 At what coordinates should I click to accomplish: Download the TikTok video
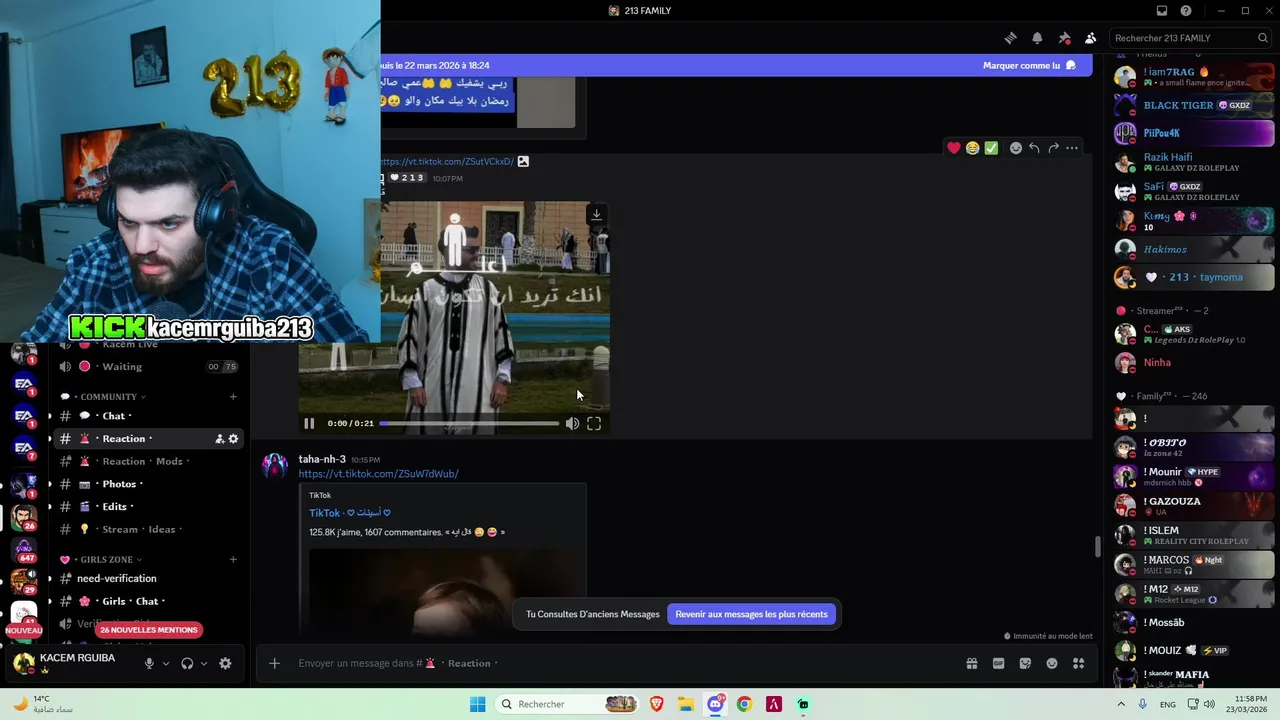coord(596,214)
